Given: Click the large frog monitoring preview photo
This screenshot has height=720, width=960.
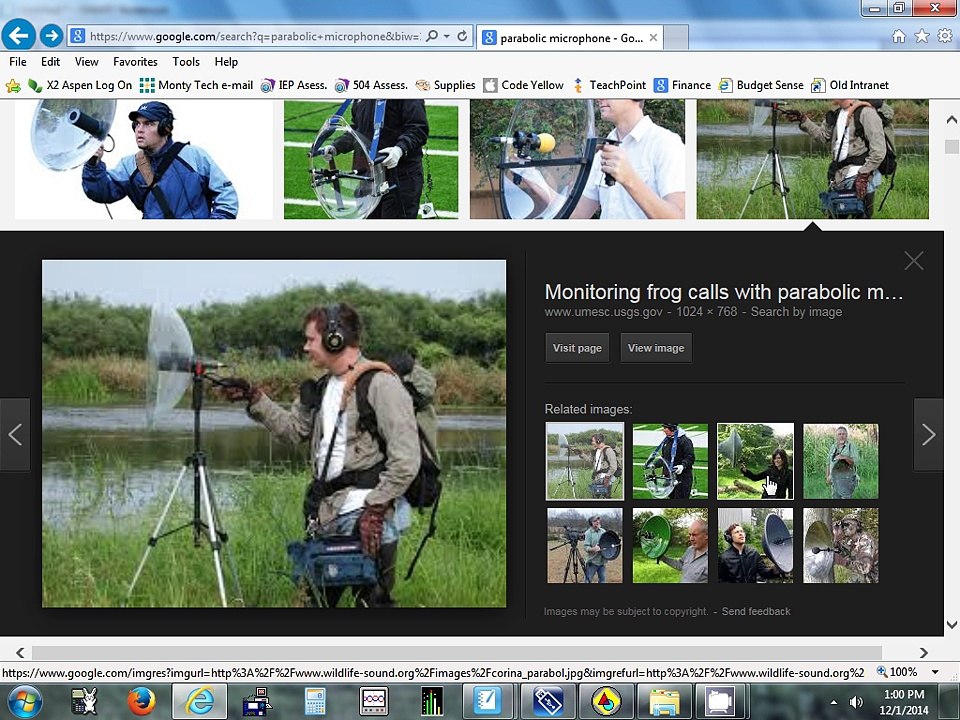Looking at the screenshot, I should (x=274, y=433).
